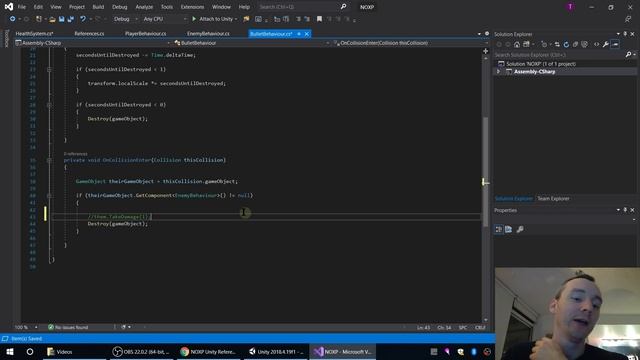Open the File menu
640x360 pixels.
pos(22,7)
